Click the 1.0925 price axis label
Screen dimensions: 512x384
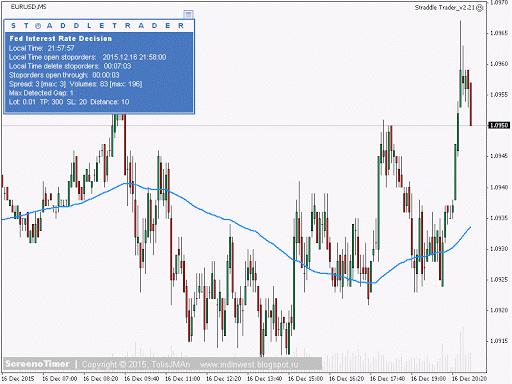point(499,280)
